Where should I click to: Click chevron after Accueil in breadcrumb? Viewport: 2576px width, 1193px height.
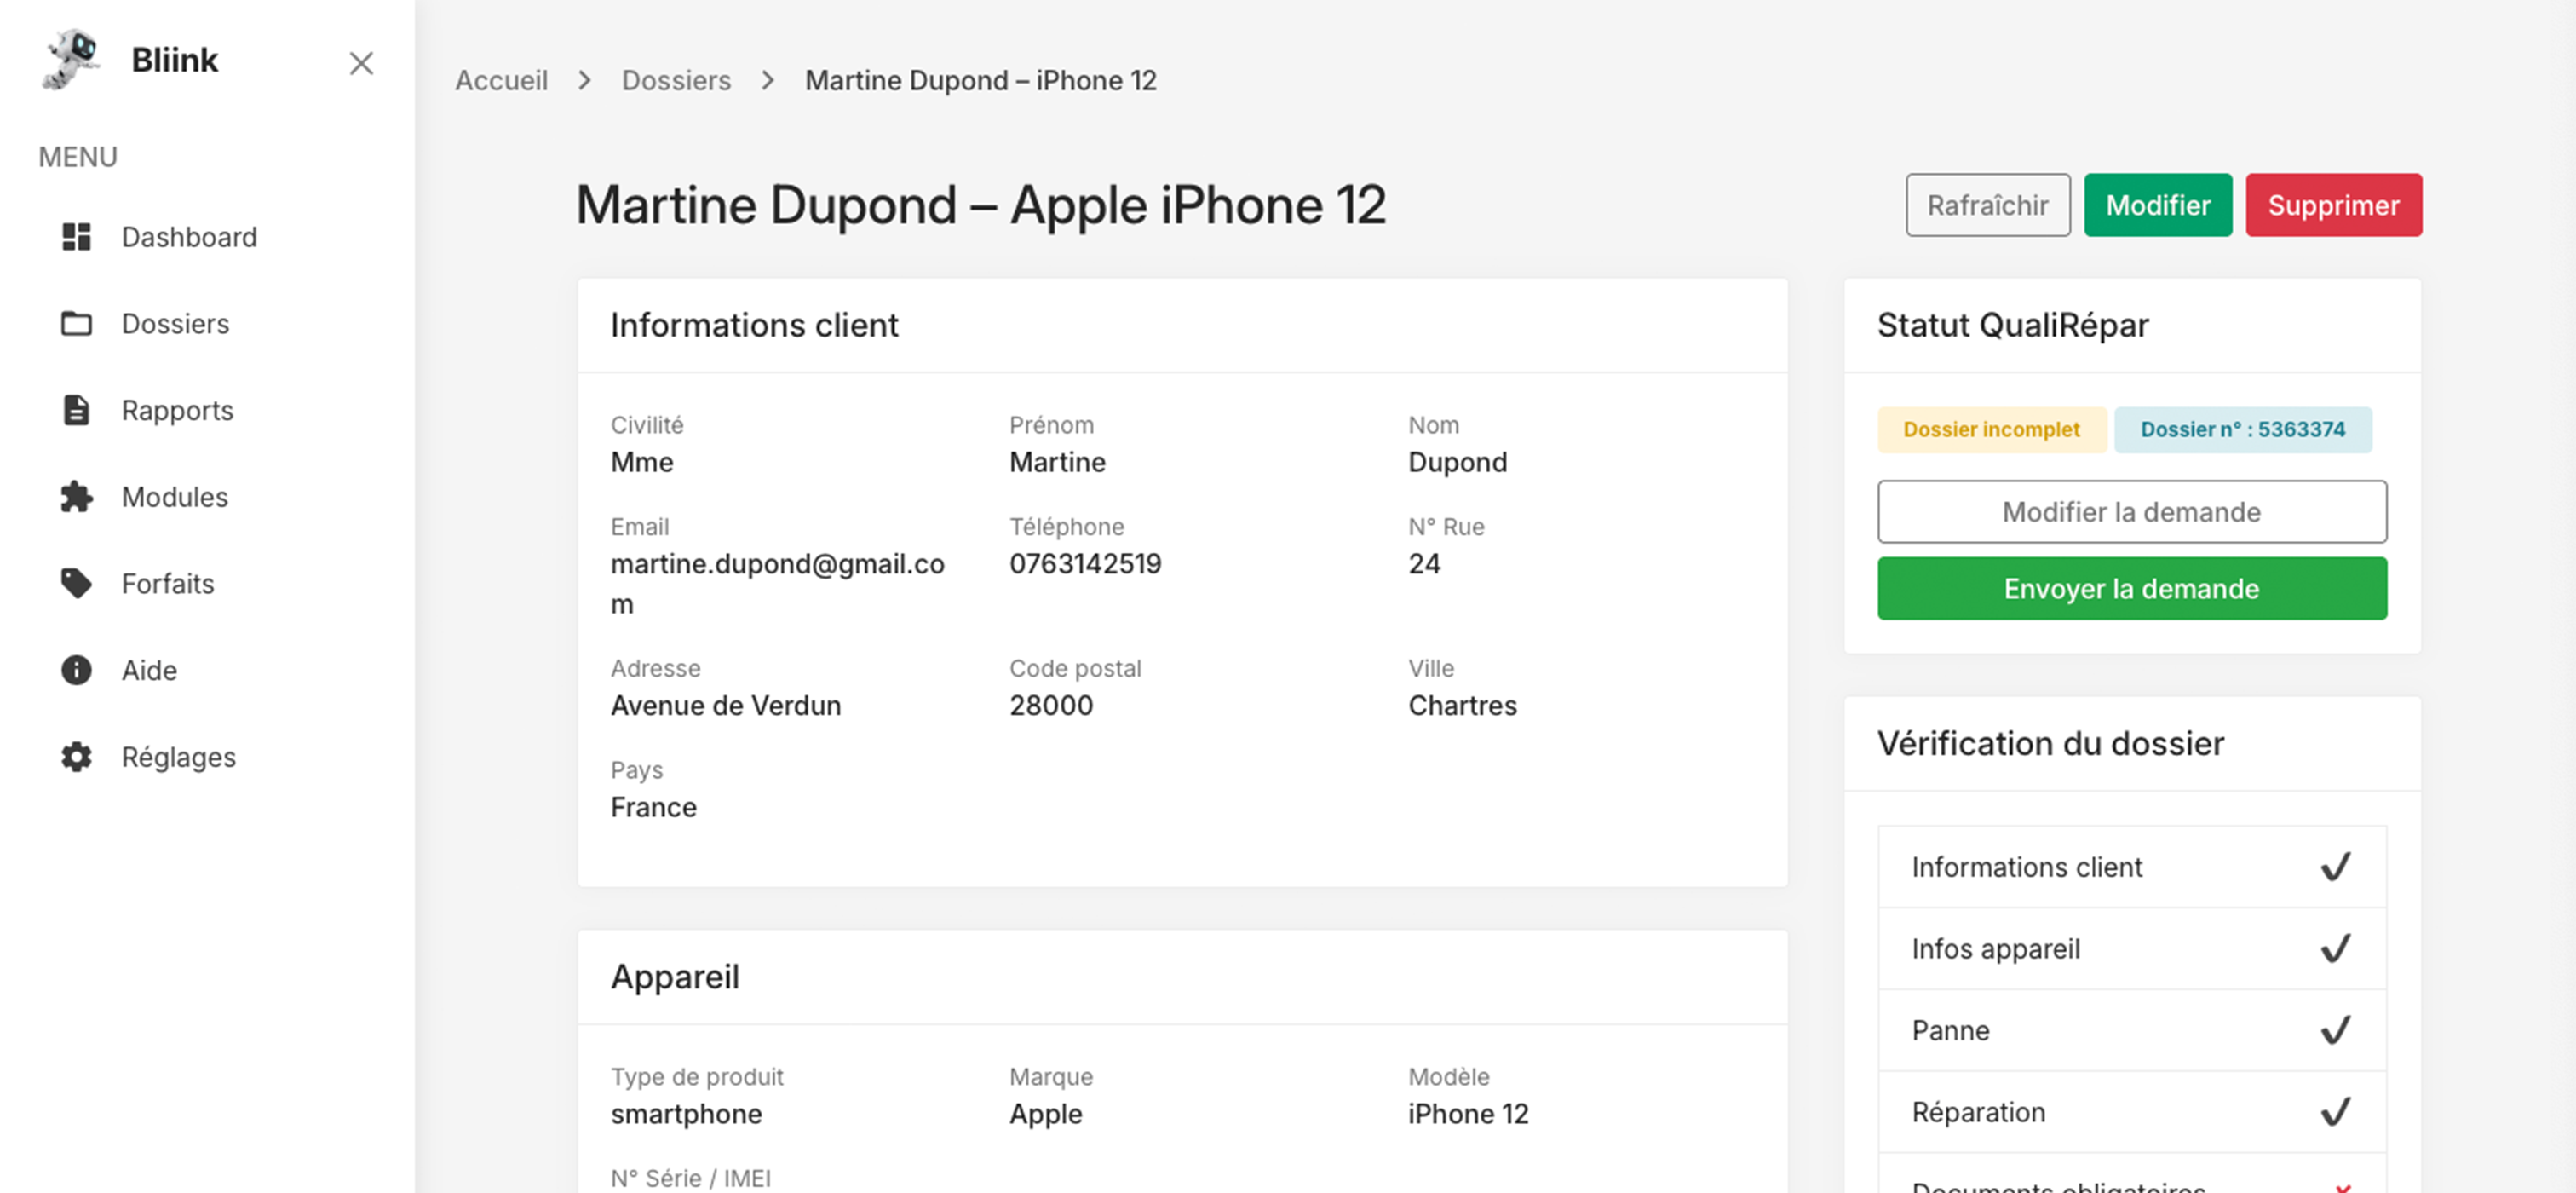[x=585, y=80]
